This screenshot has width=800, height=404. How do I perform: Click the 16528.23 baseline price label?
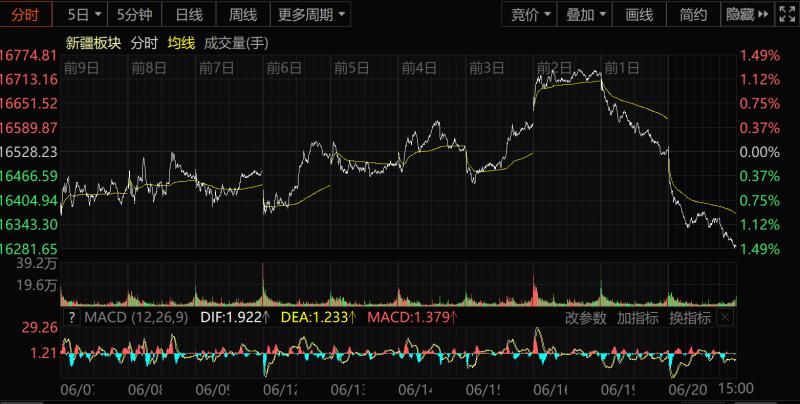point(29,152)
